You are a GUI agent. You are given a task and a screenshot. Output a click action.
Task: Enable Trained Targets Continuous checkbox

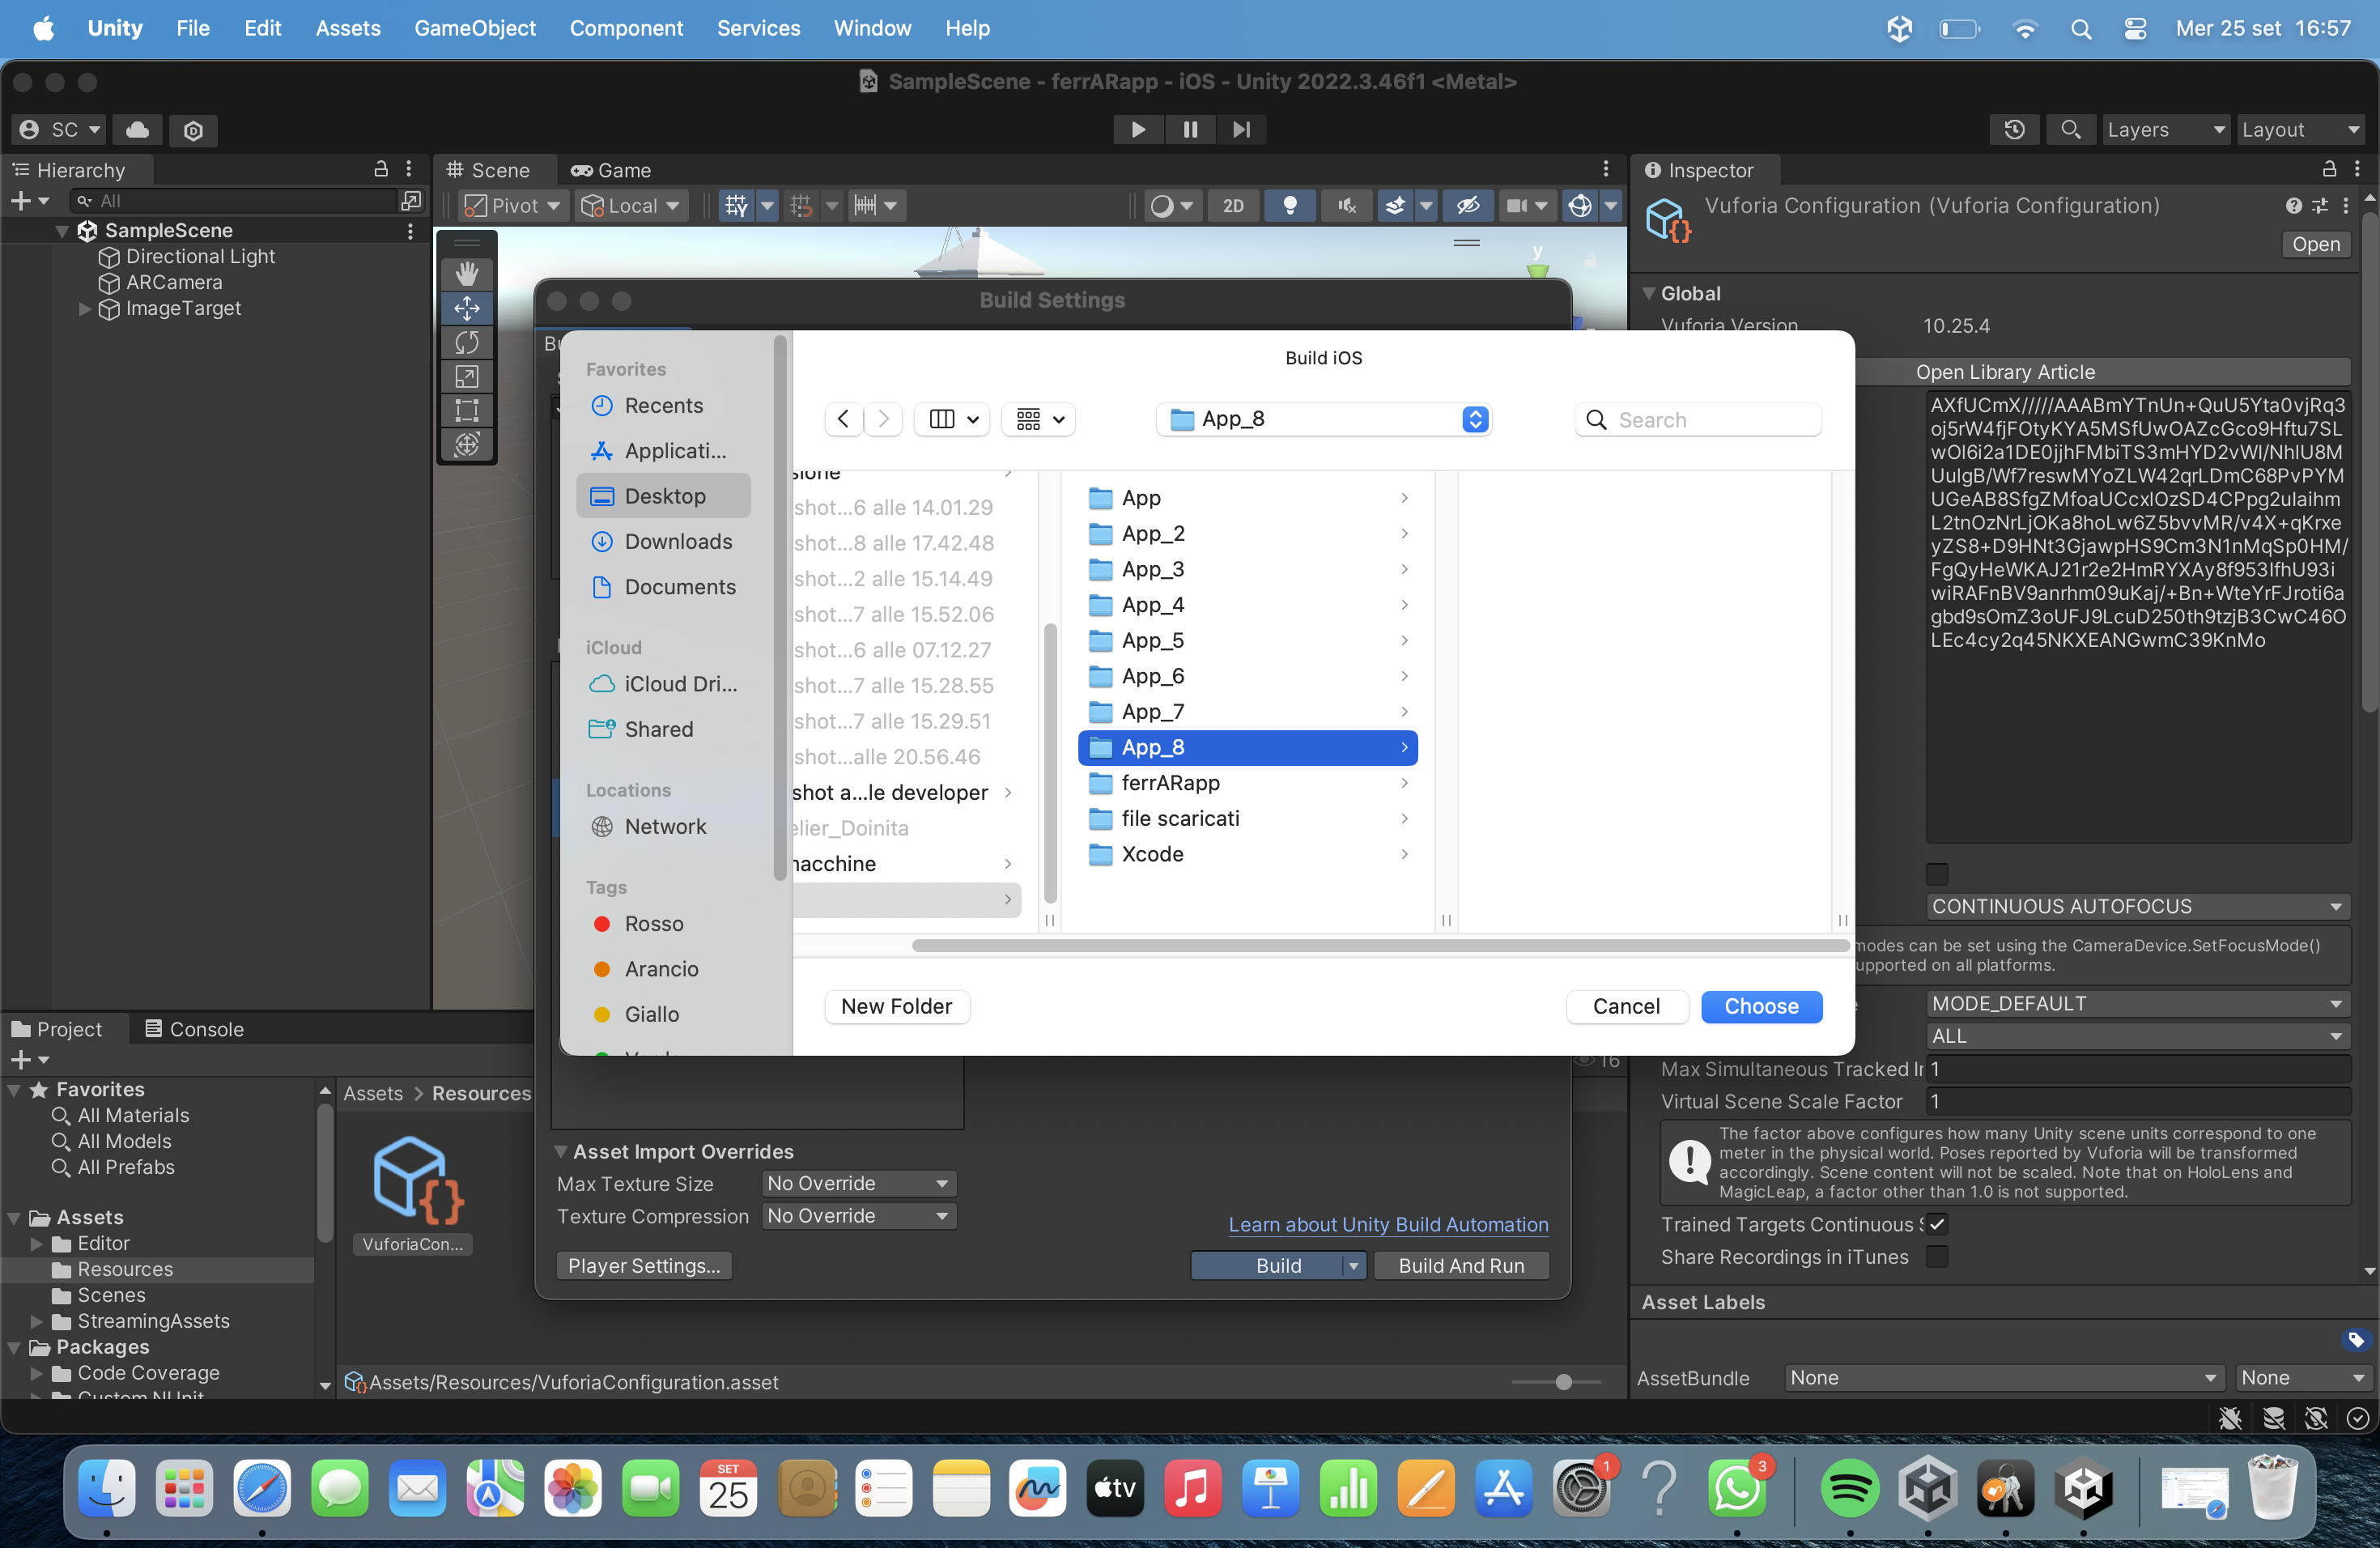click(x=1937, y=1224)
